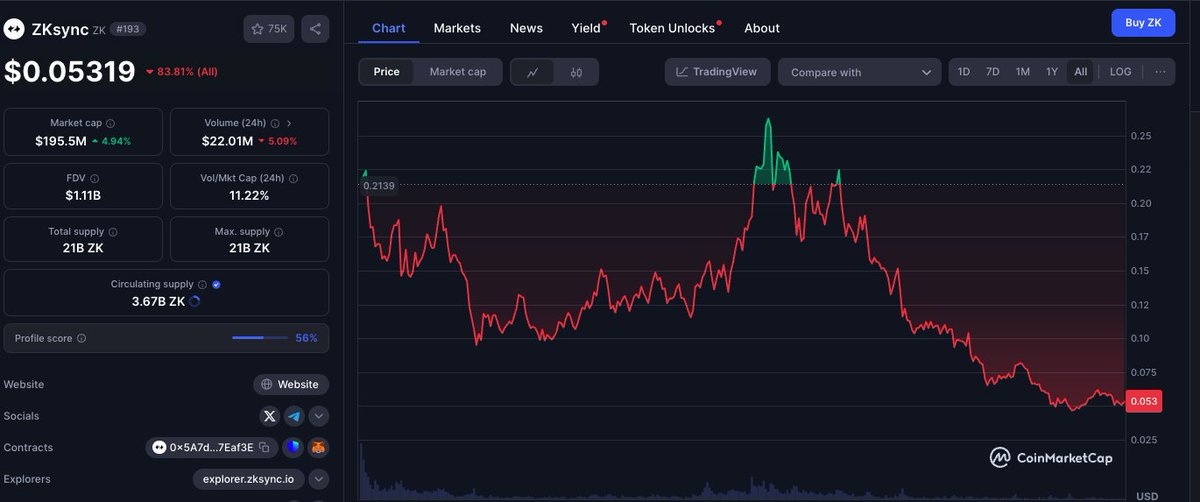Image resolution: width=1200 pixels, height=502 pixels.
Task: Open explorer.zksync.io link
Action: click(x=247, y=479)
